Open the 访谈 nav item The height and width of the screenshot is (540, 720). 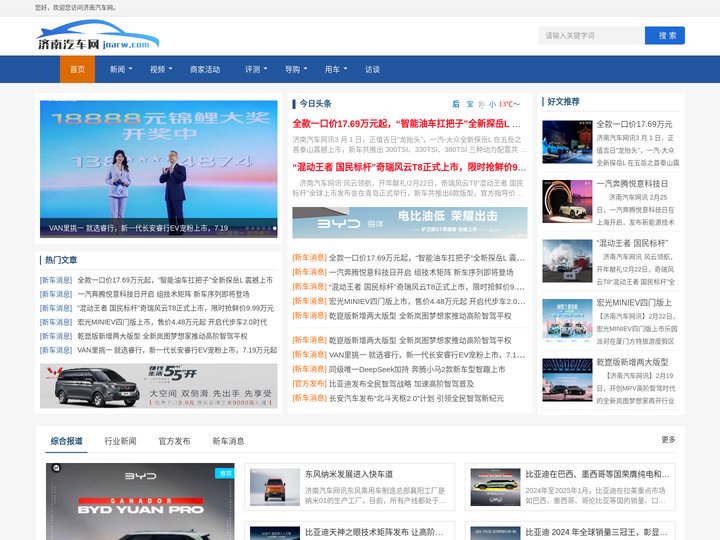[372, 69]
